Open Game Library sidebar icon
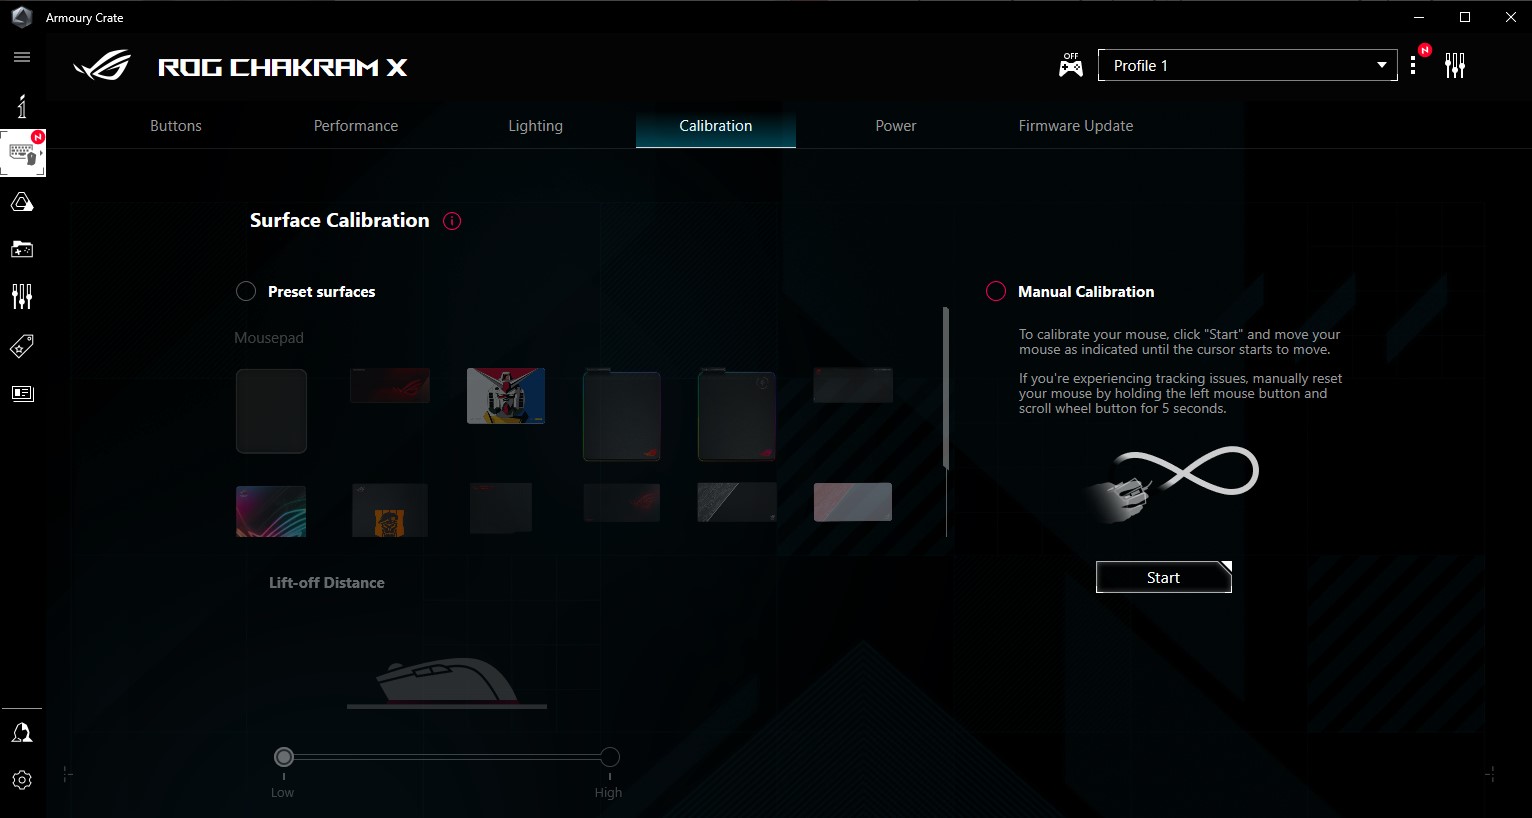Viewport: 1532px width, 818px height. (x=22, y=249)
